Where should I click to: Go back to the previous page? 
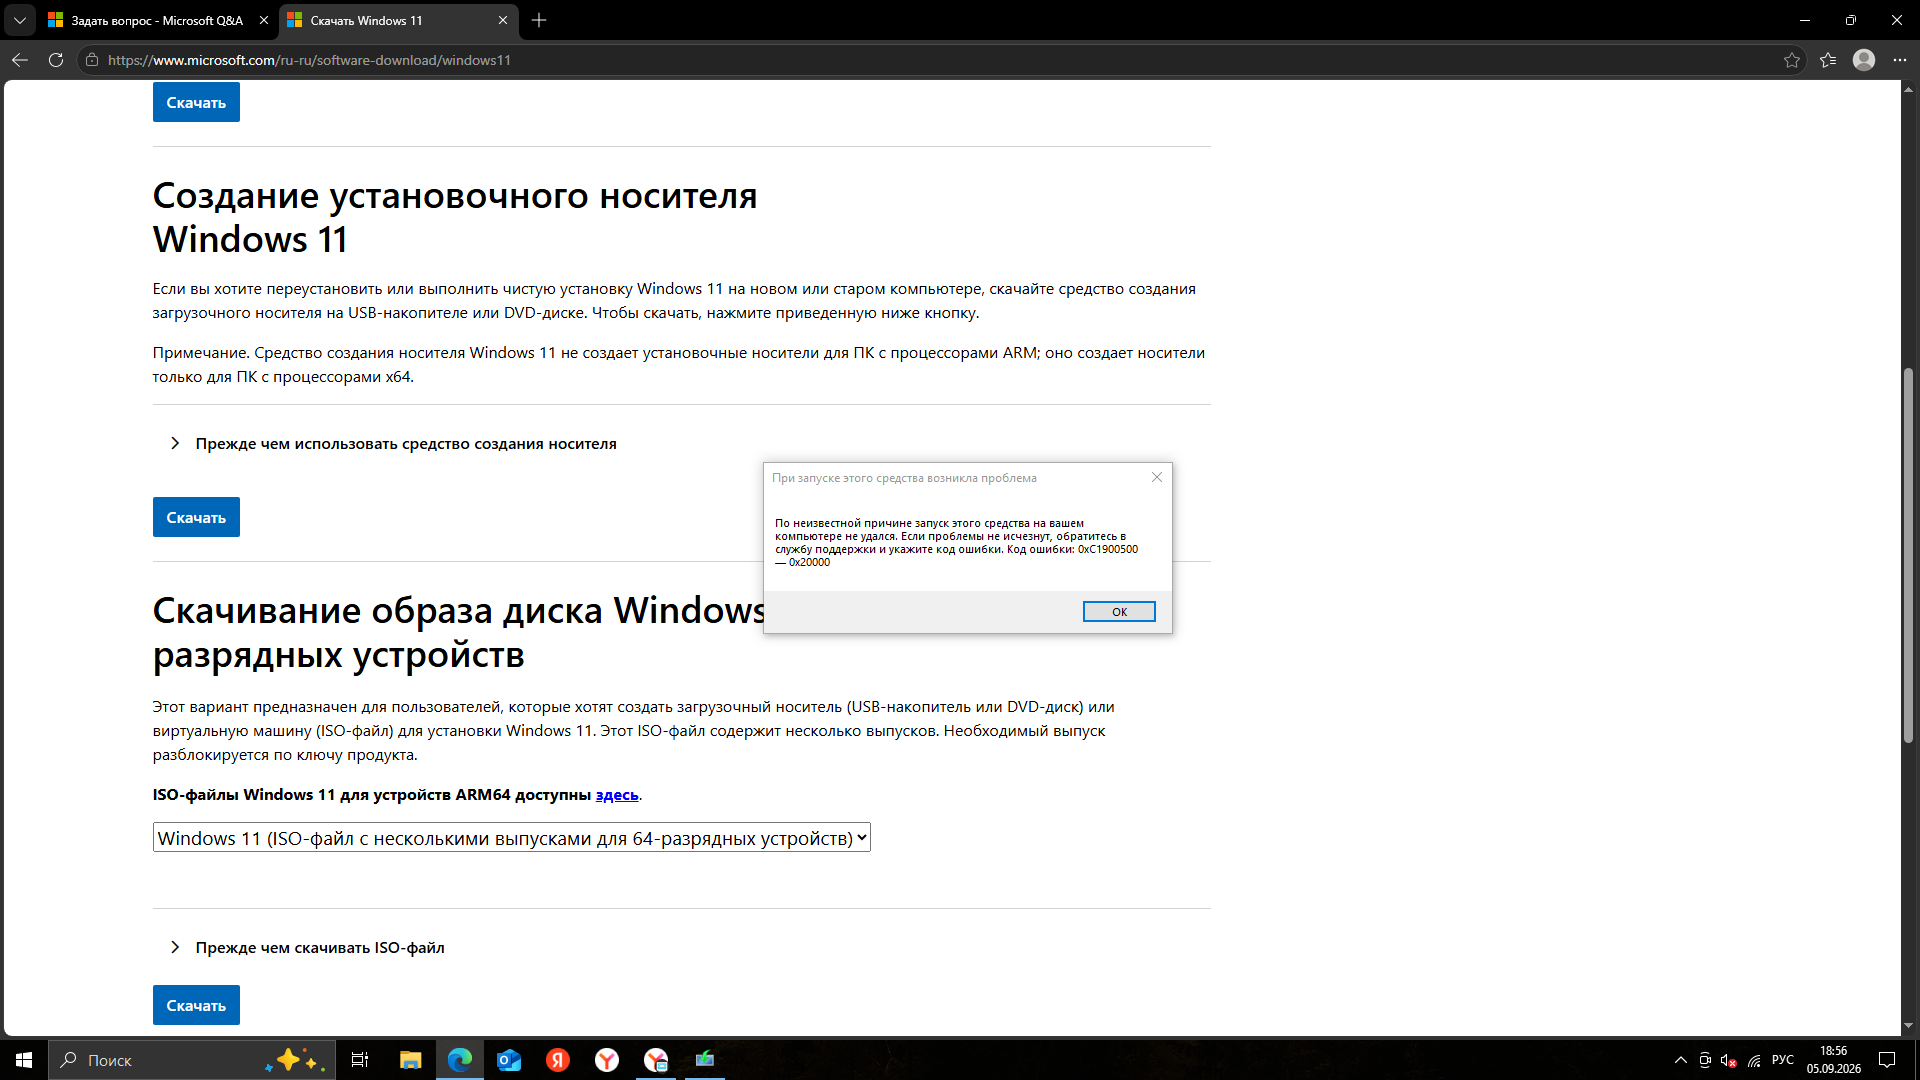[20, 60]
